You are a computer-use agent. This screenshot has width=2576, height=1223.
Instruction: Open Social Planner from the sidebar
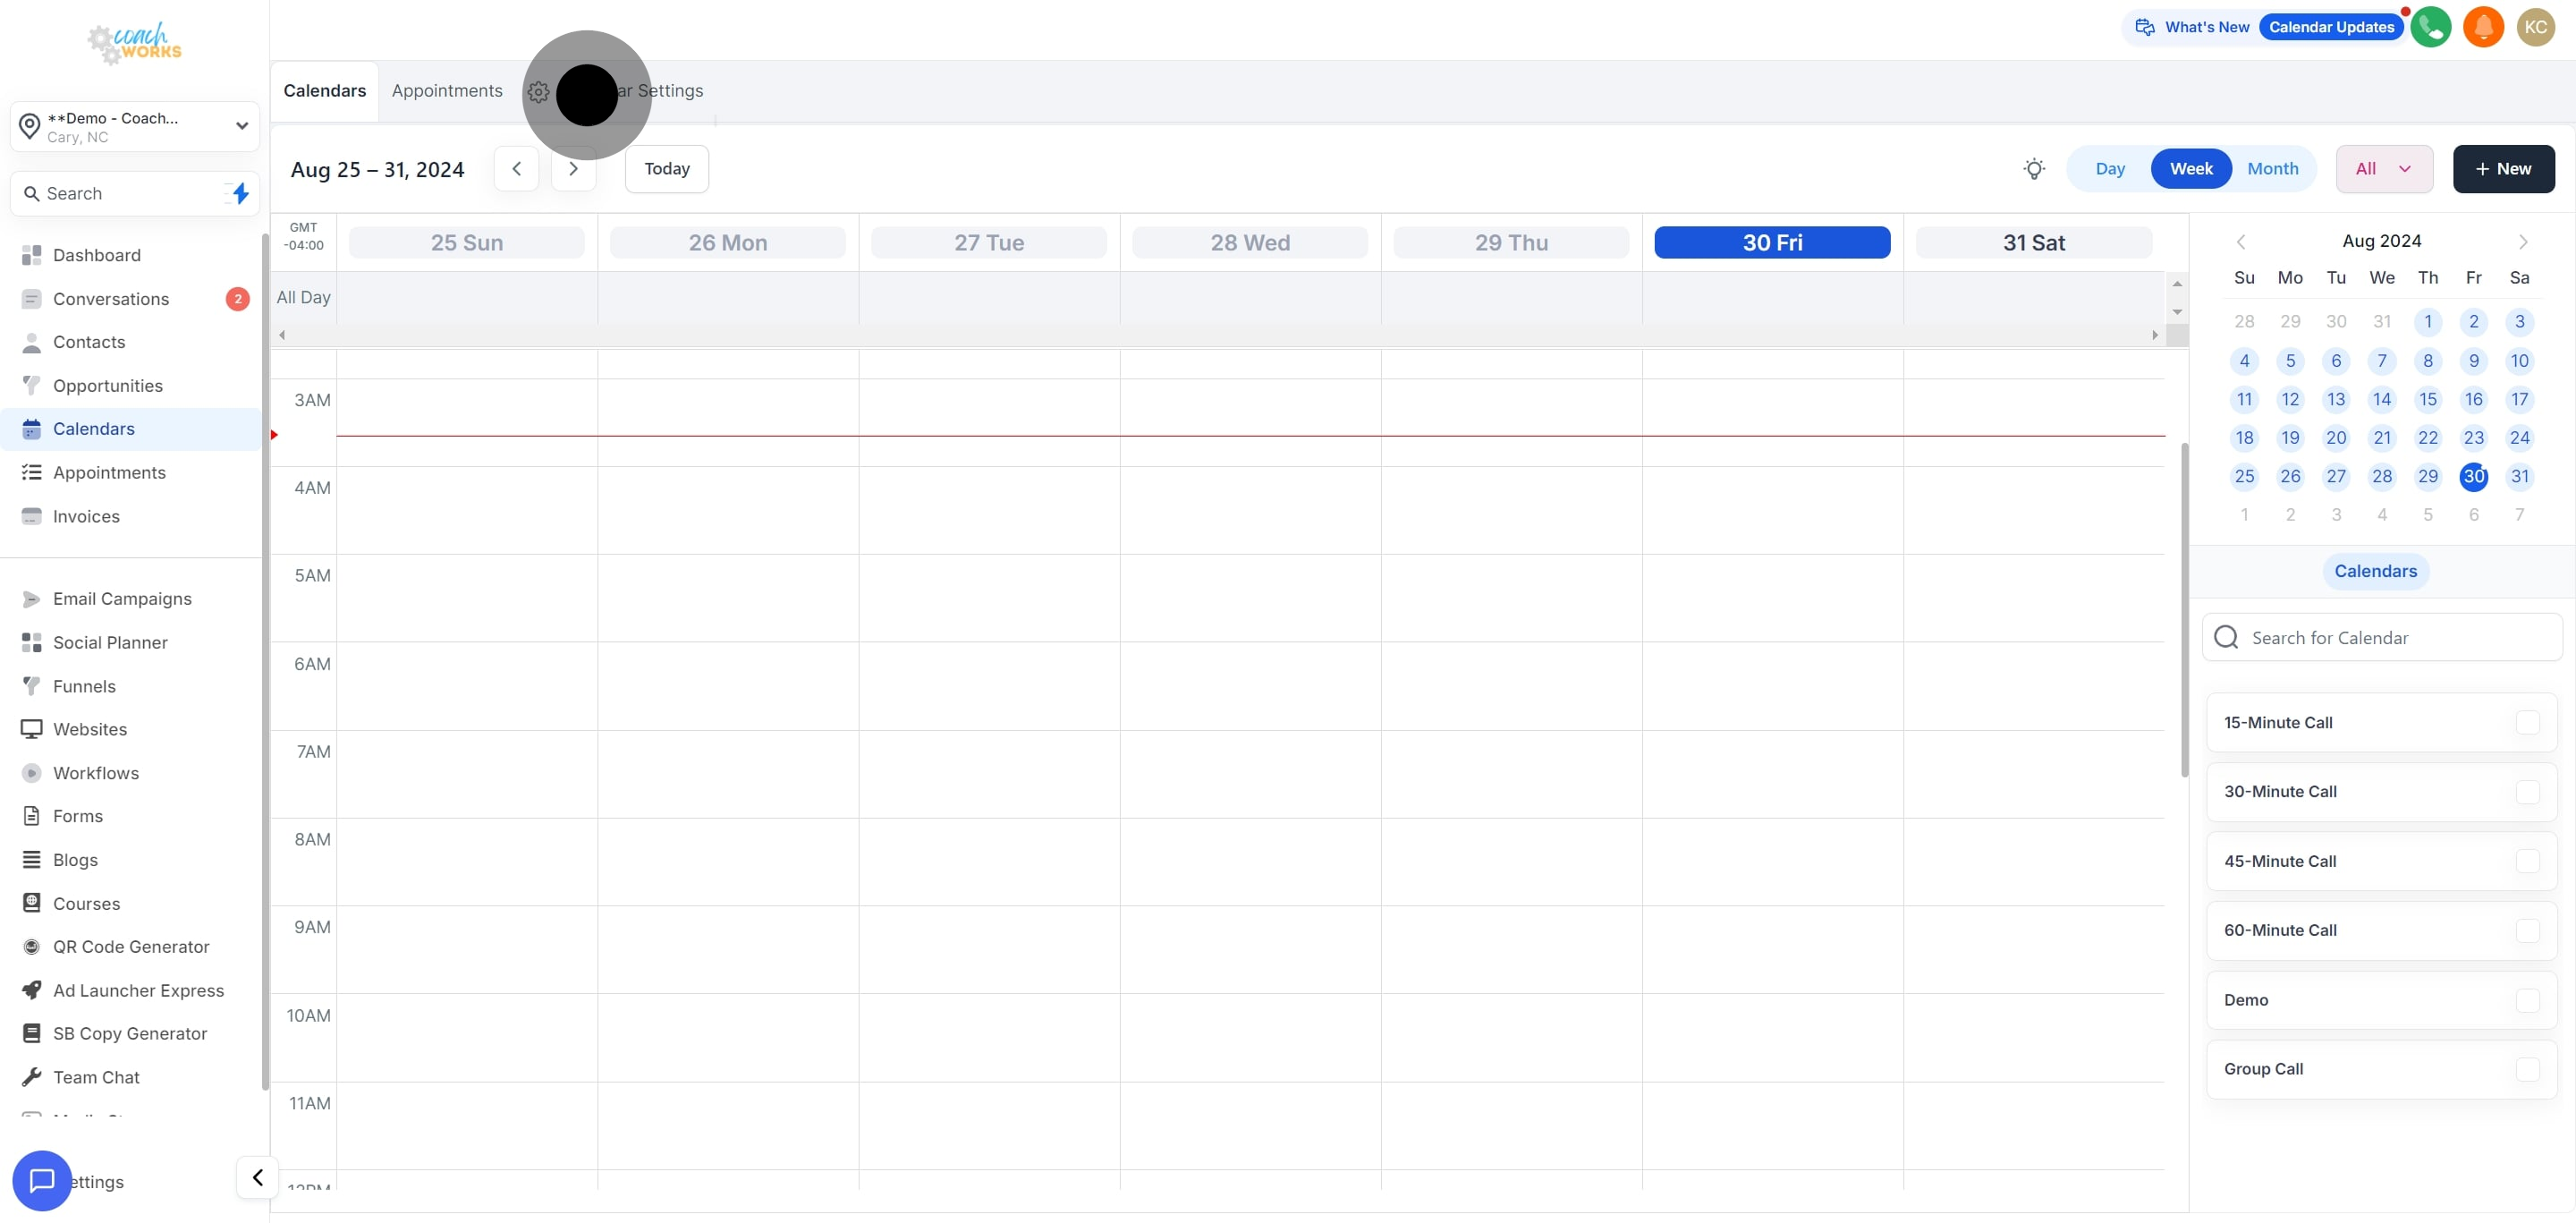coord(111,642)
